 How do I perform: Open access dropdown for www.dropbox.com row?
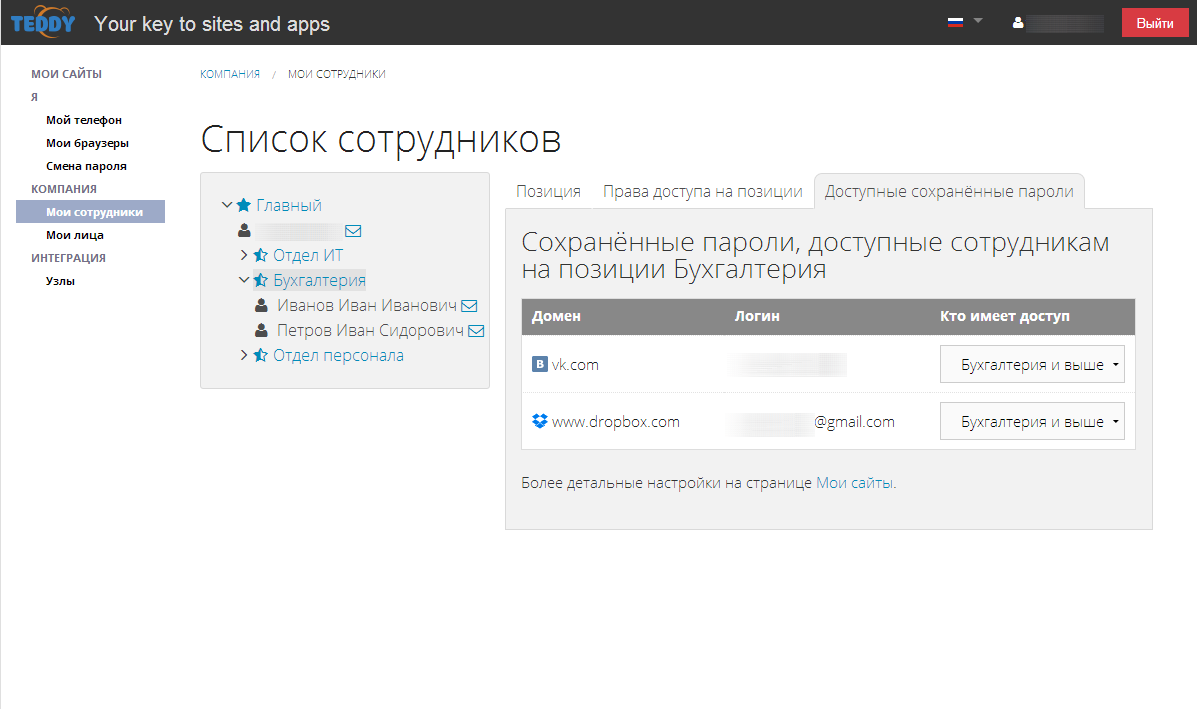tap(1032, 421)
